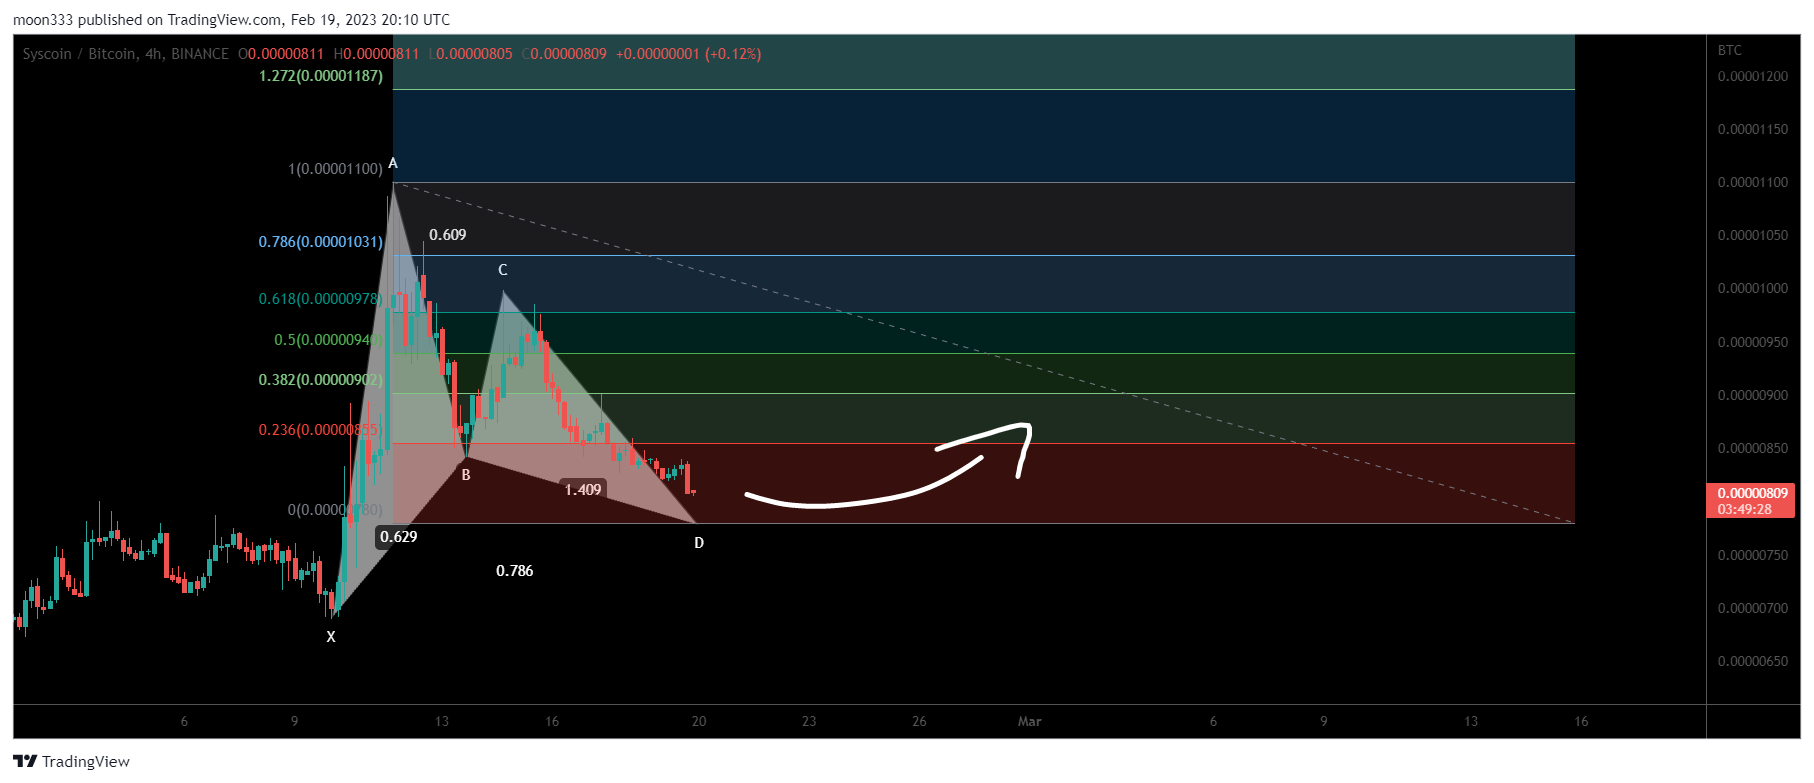This screenshot has width=1814, height=783.
Task: Select pattern point label D
Action: (699, 543)
